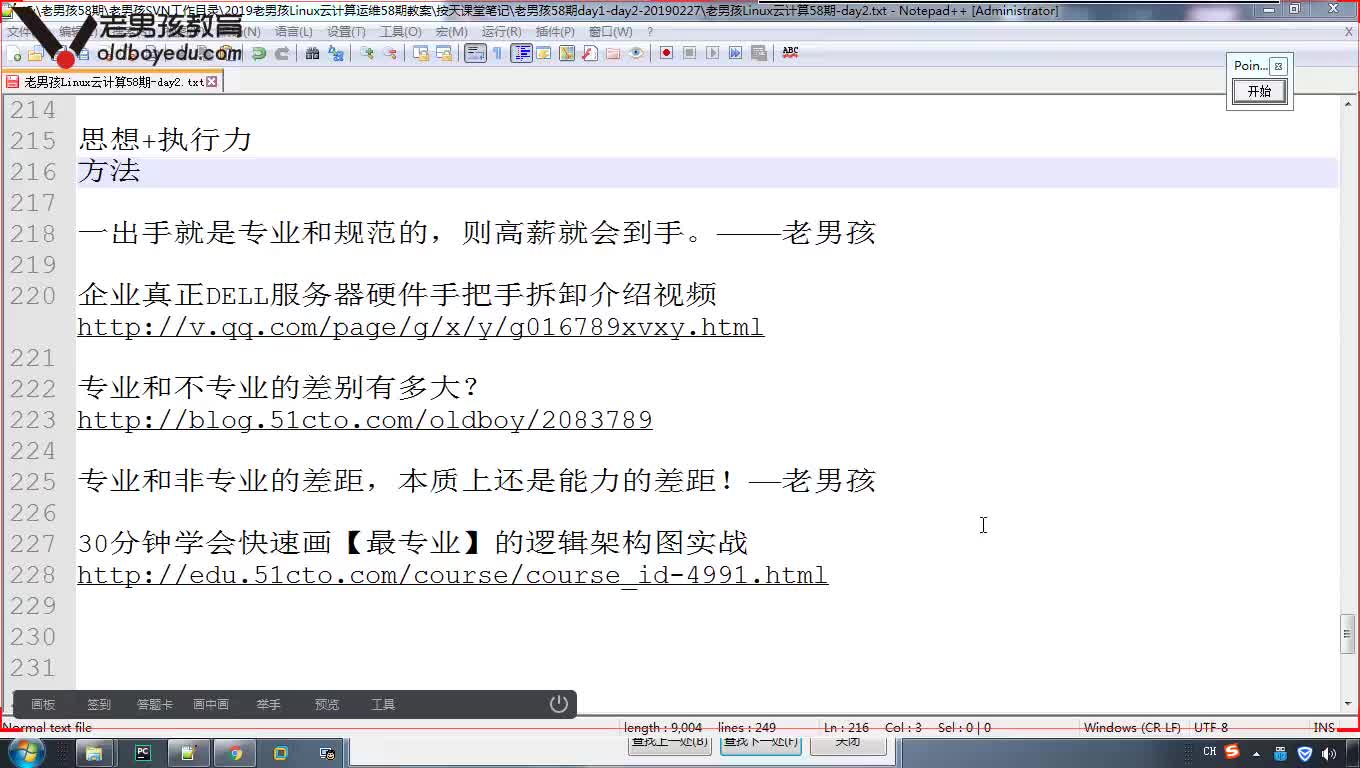1360x768 pixels.
Task: Click Synchronize Vertical Scrolling icon
Action: coord(421,53)
